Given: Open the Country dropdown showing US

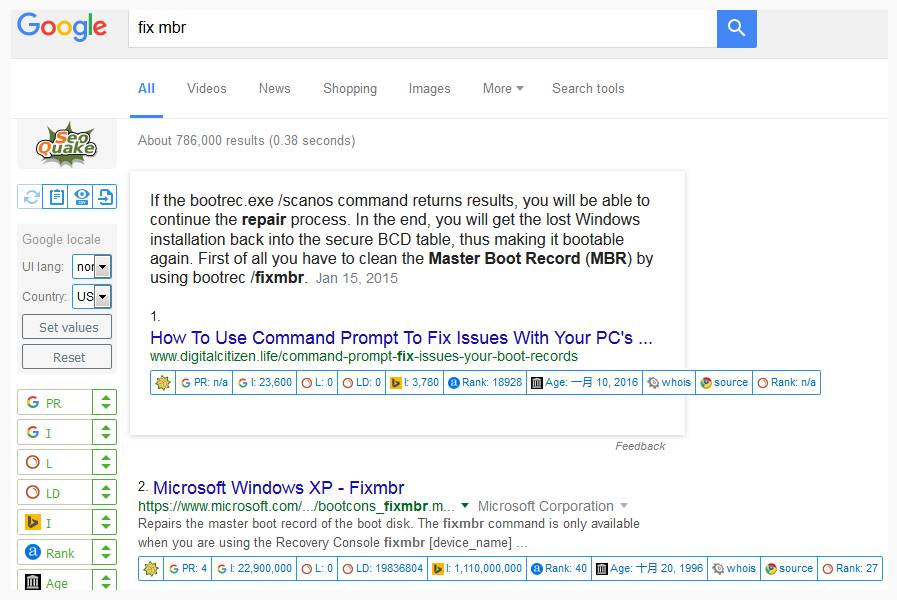Looking at the screenshot, I should point(92,296).
